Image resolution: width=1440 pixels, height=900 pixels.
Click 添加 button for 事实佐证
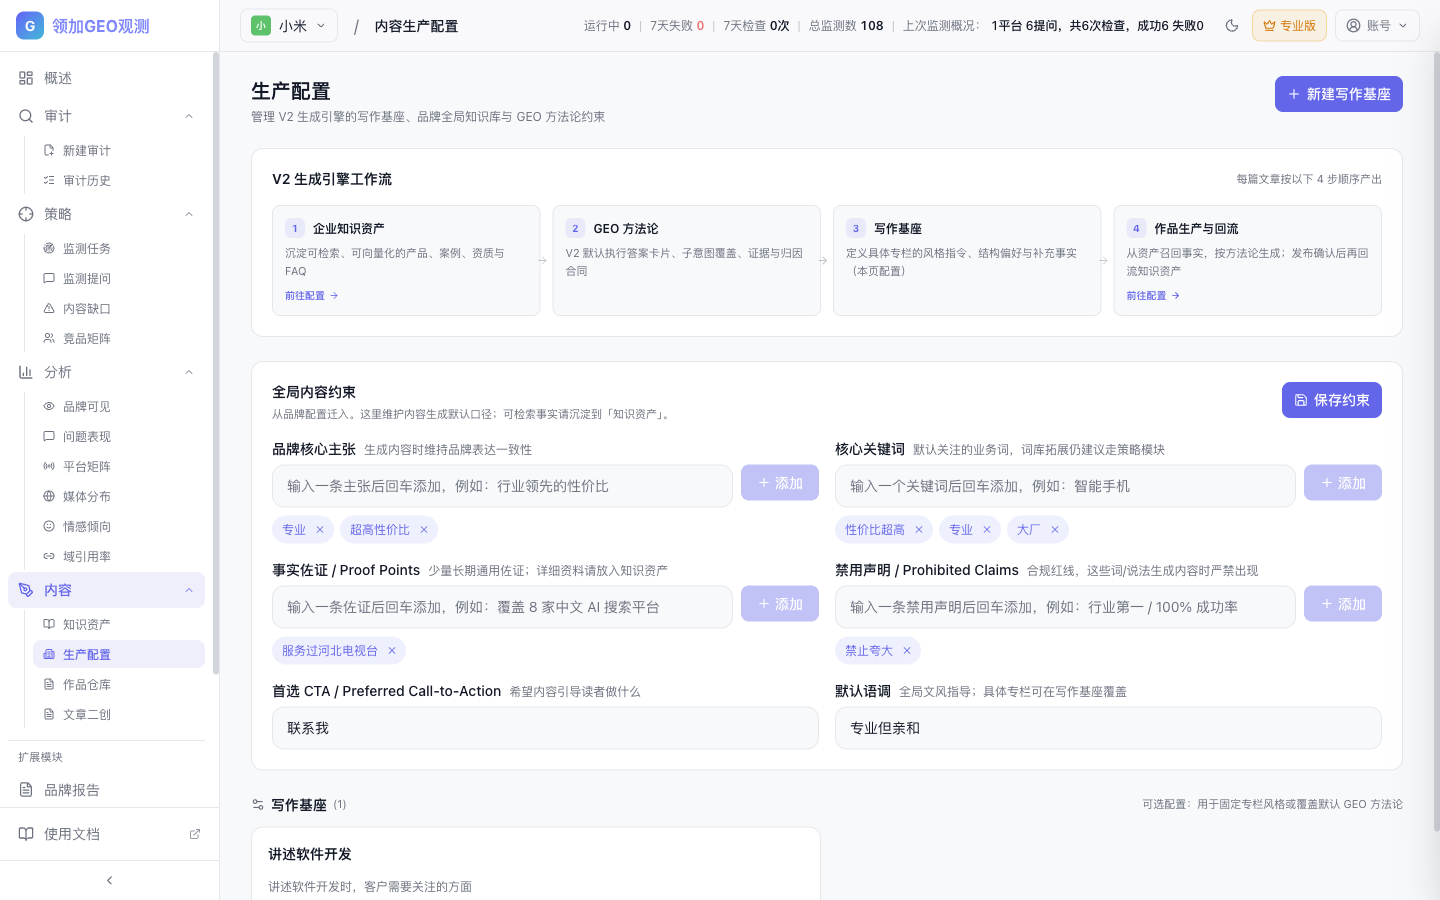pos(780,604)
